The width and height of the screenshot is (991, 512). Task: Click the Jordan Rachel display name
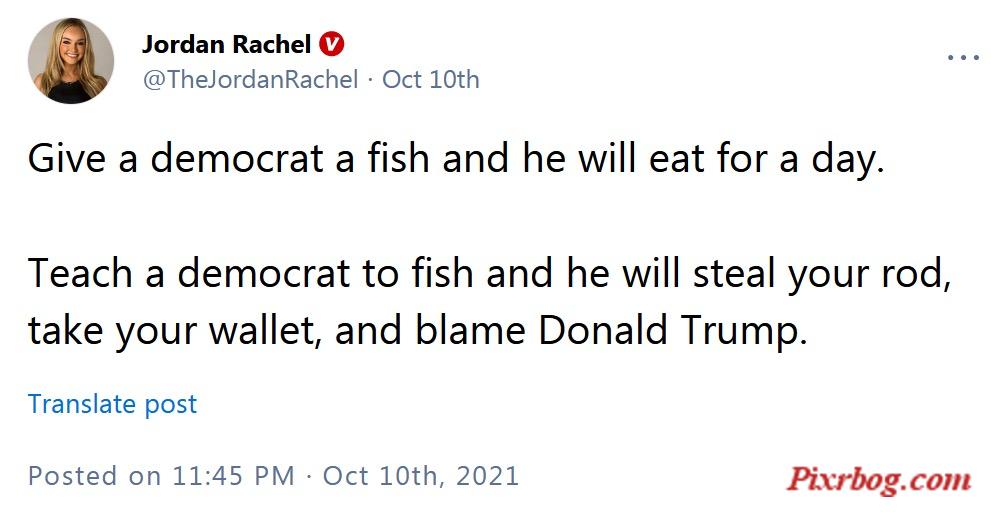pos(227,44)
